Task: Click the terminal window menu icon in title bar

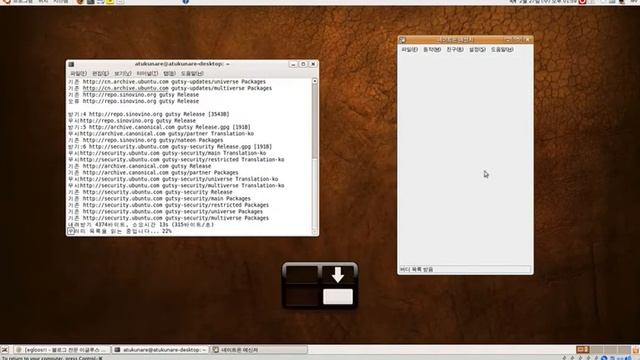Action: [x=71, y=64]
